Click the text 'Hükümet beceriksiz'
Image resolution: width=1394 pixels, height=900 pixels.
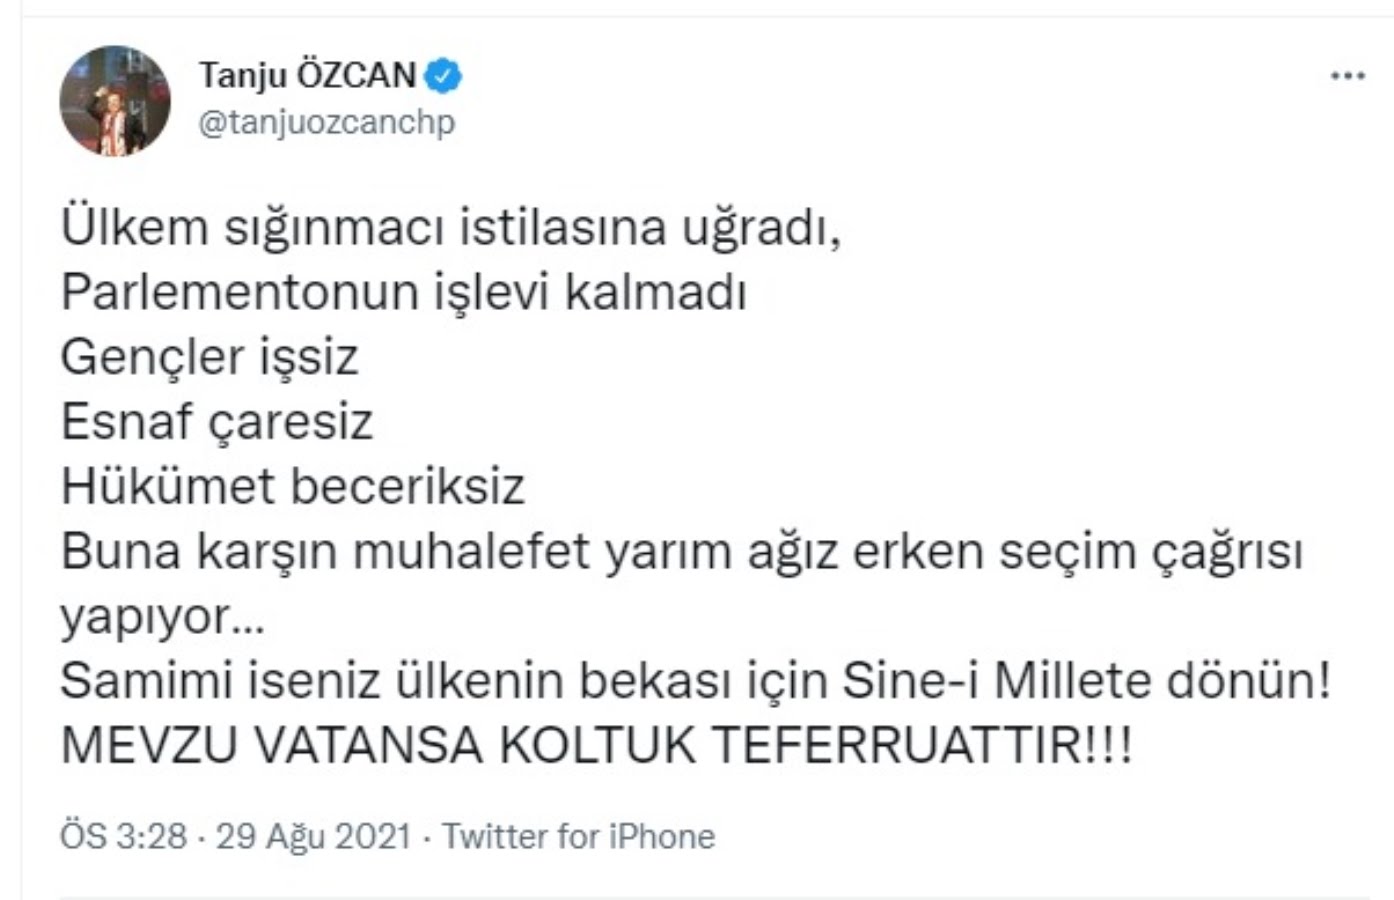(x=293, y=487)
